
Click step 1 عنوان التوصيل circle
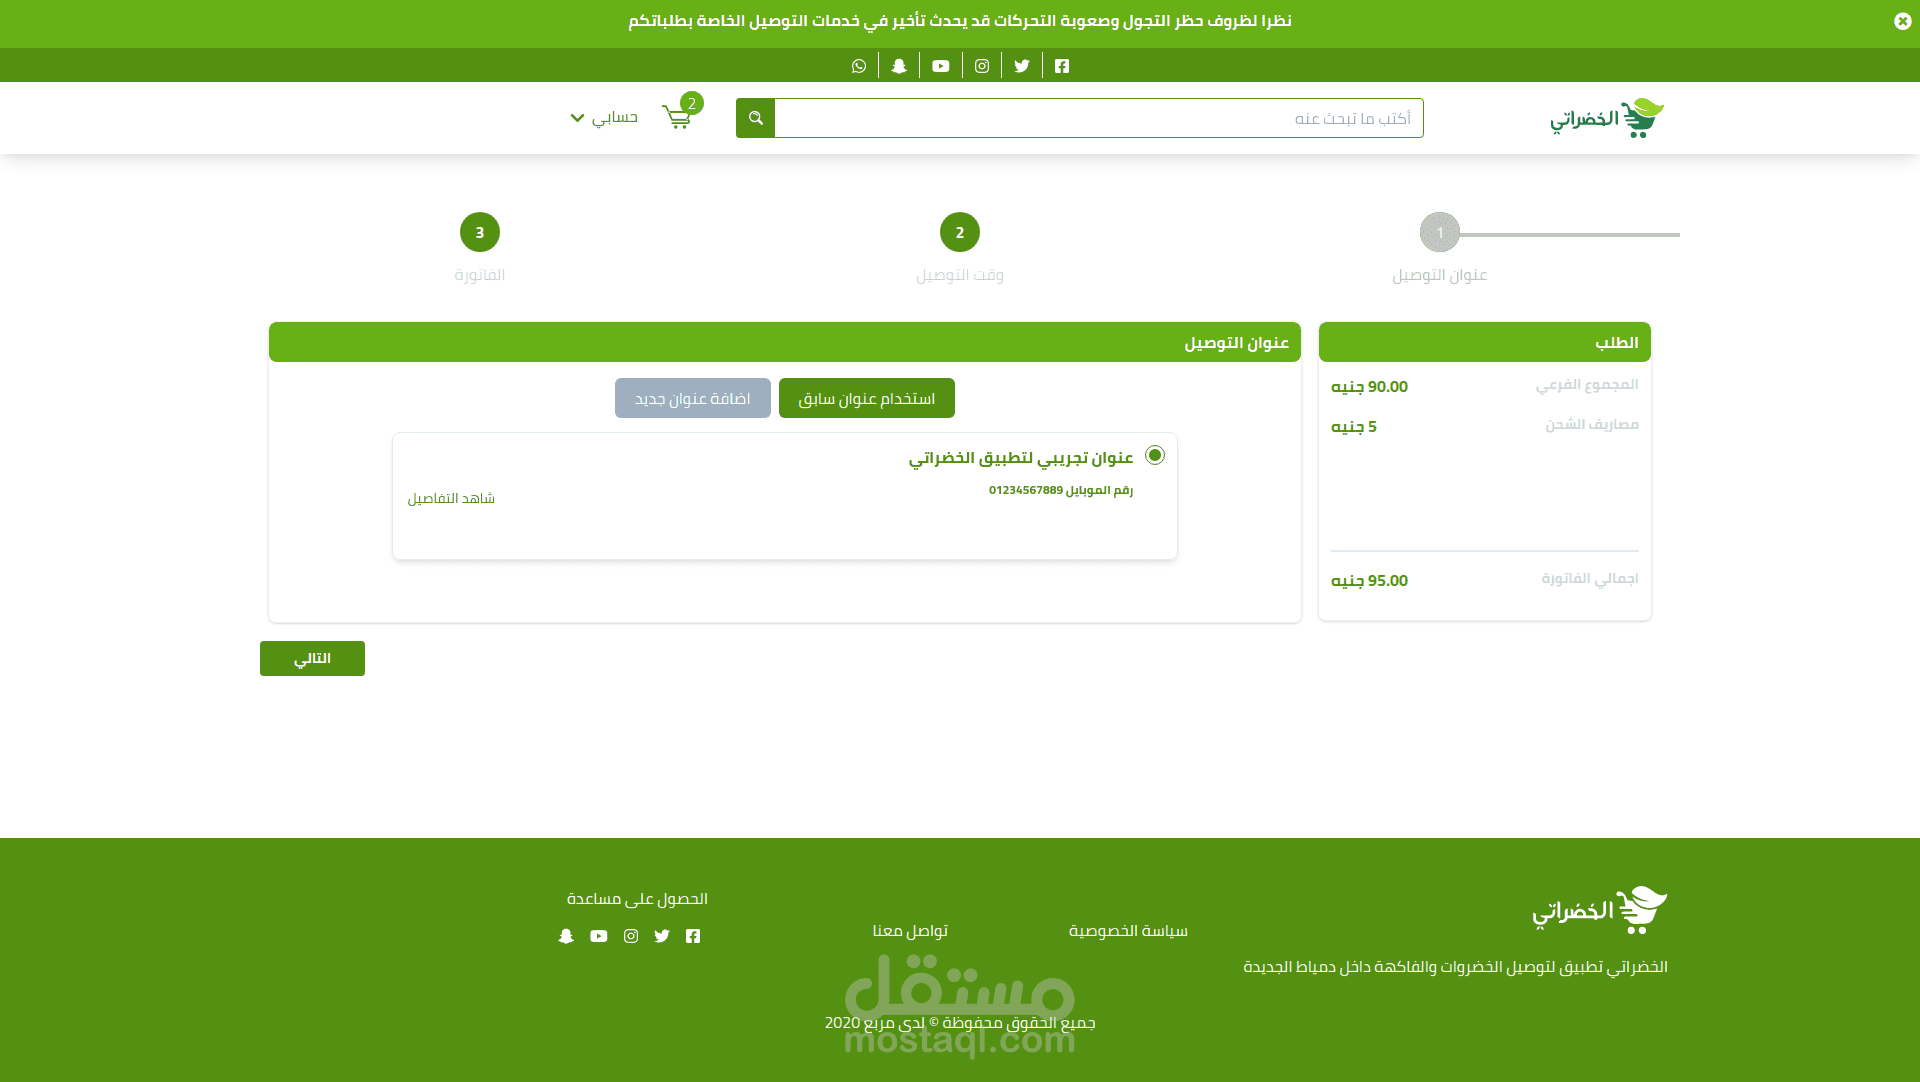pos(1440,232)
